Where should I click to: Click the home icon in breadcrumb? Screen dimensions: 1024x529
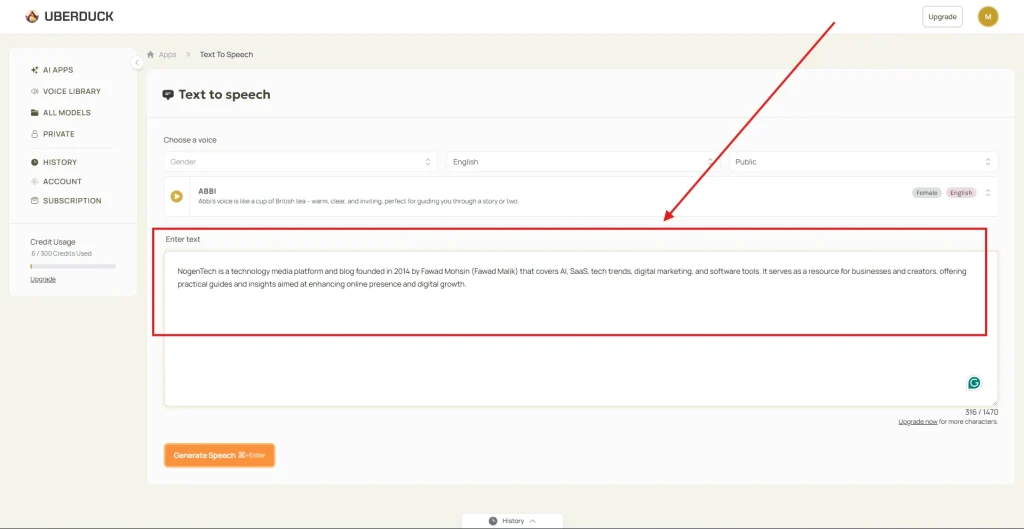point(150,54)
